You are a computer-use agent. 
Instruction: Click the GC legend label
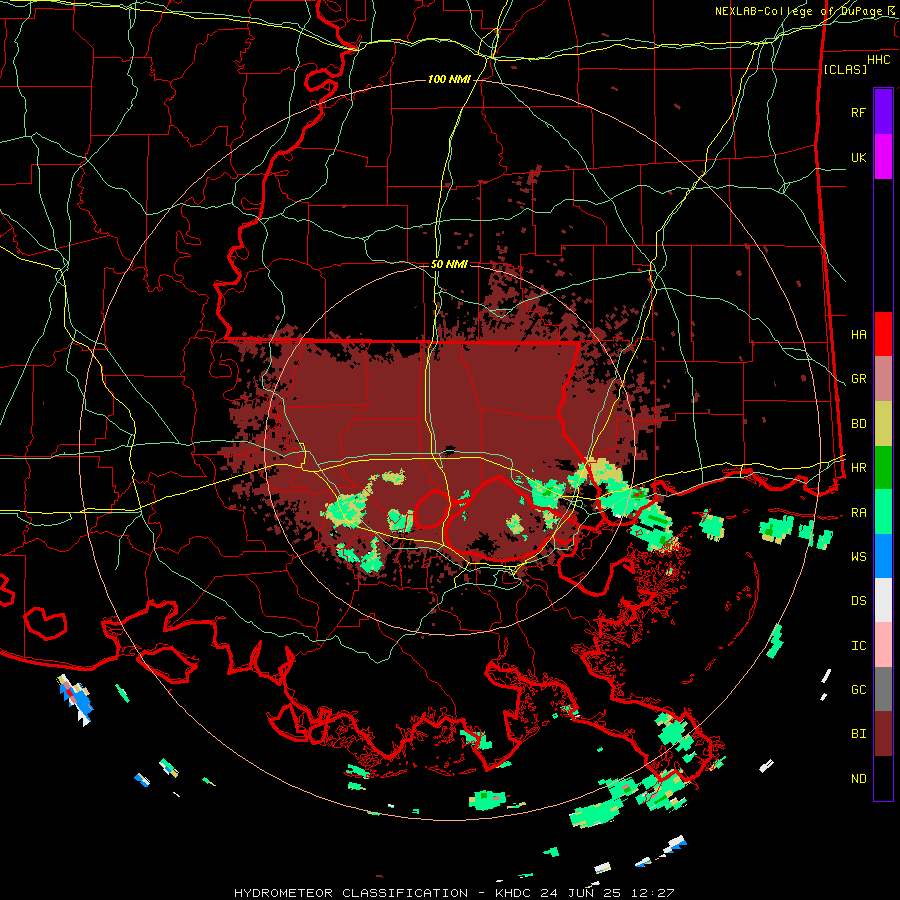(858, 689)
